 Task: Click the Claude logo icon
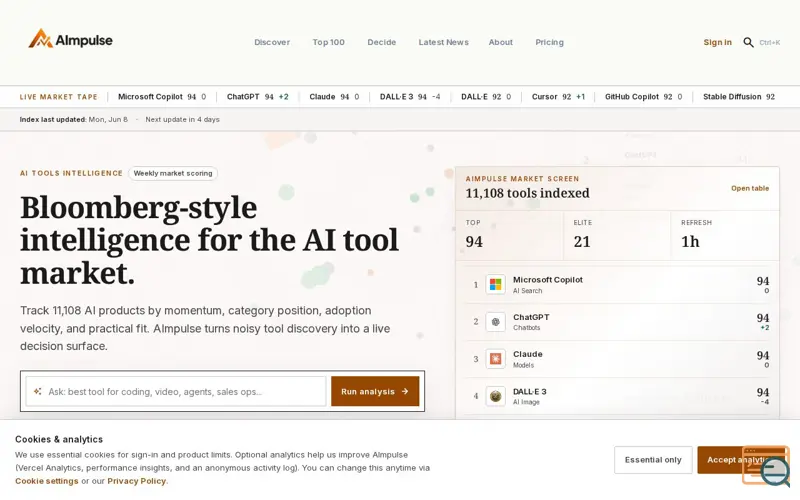495,359
